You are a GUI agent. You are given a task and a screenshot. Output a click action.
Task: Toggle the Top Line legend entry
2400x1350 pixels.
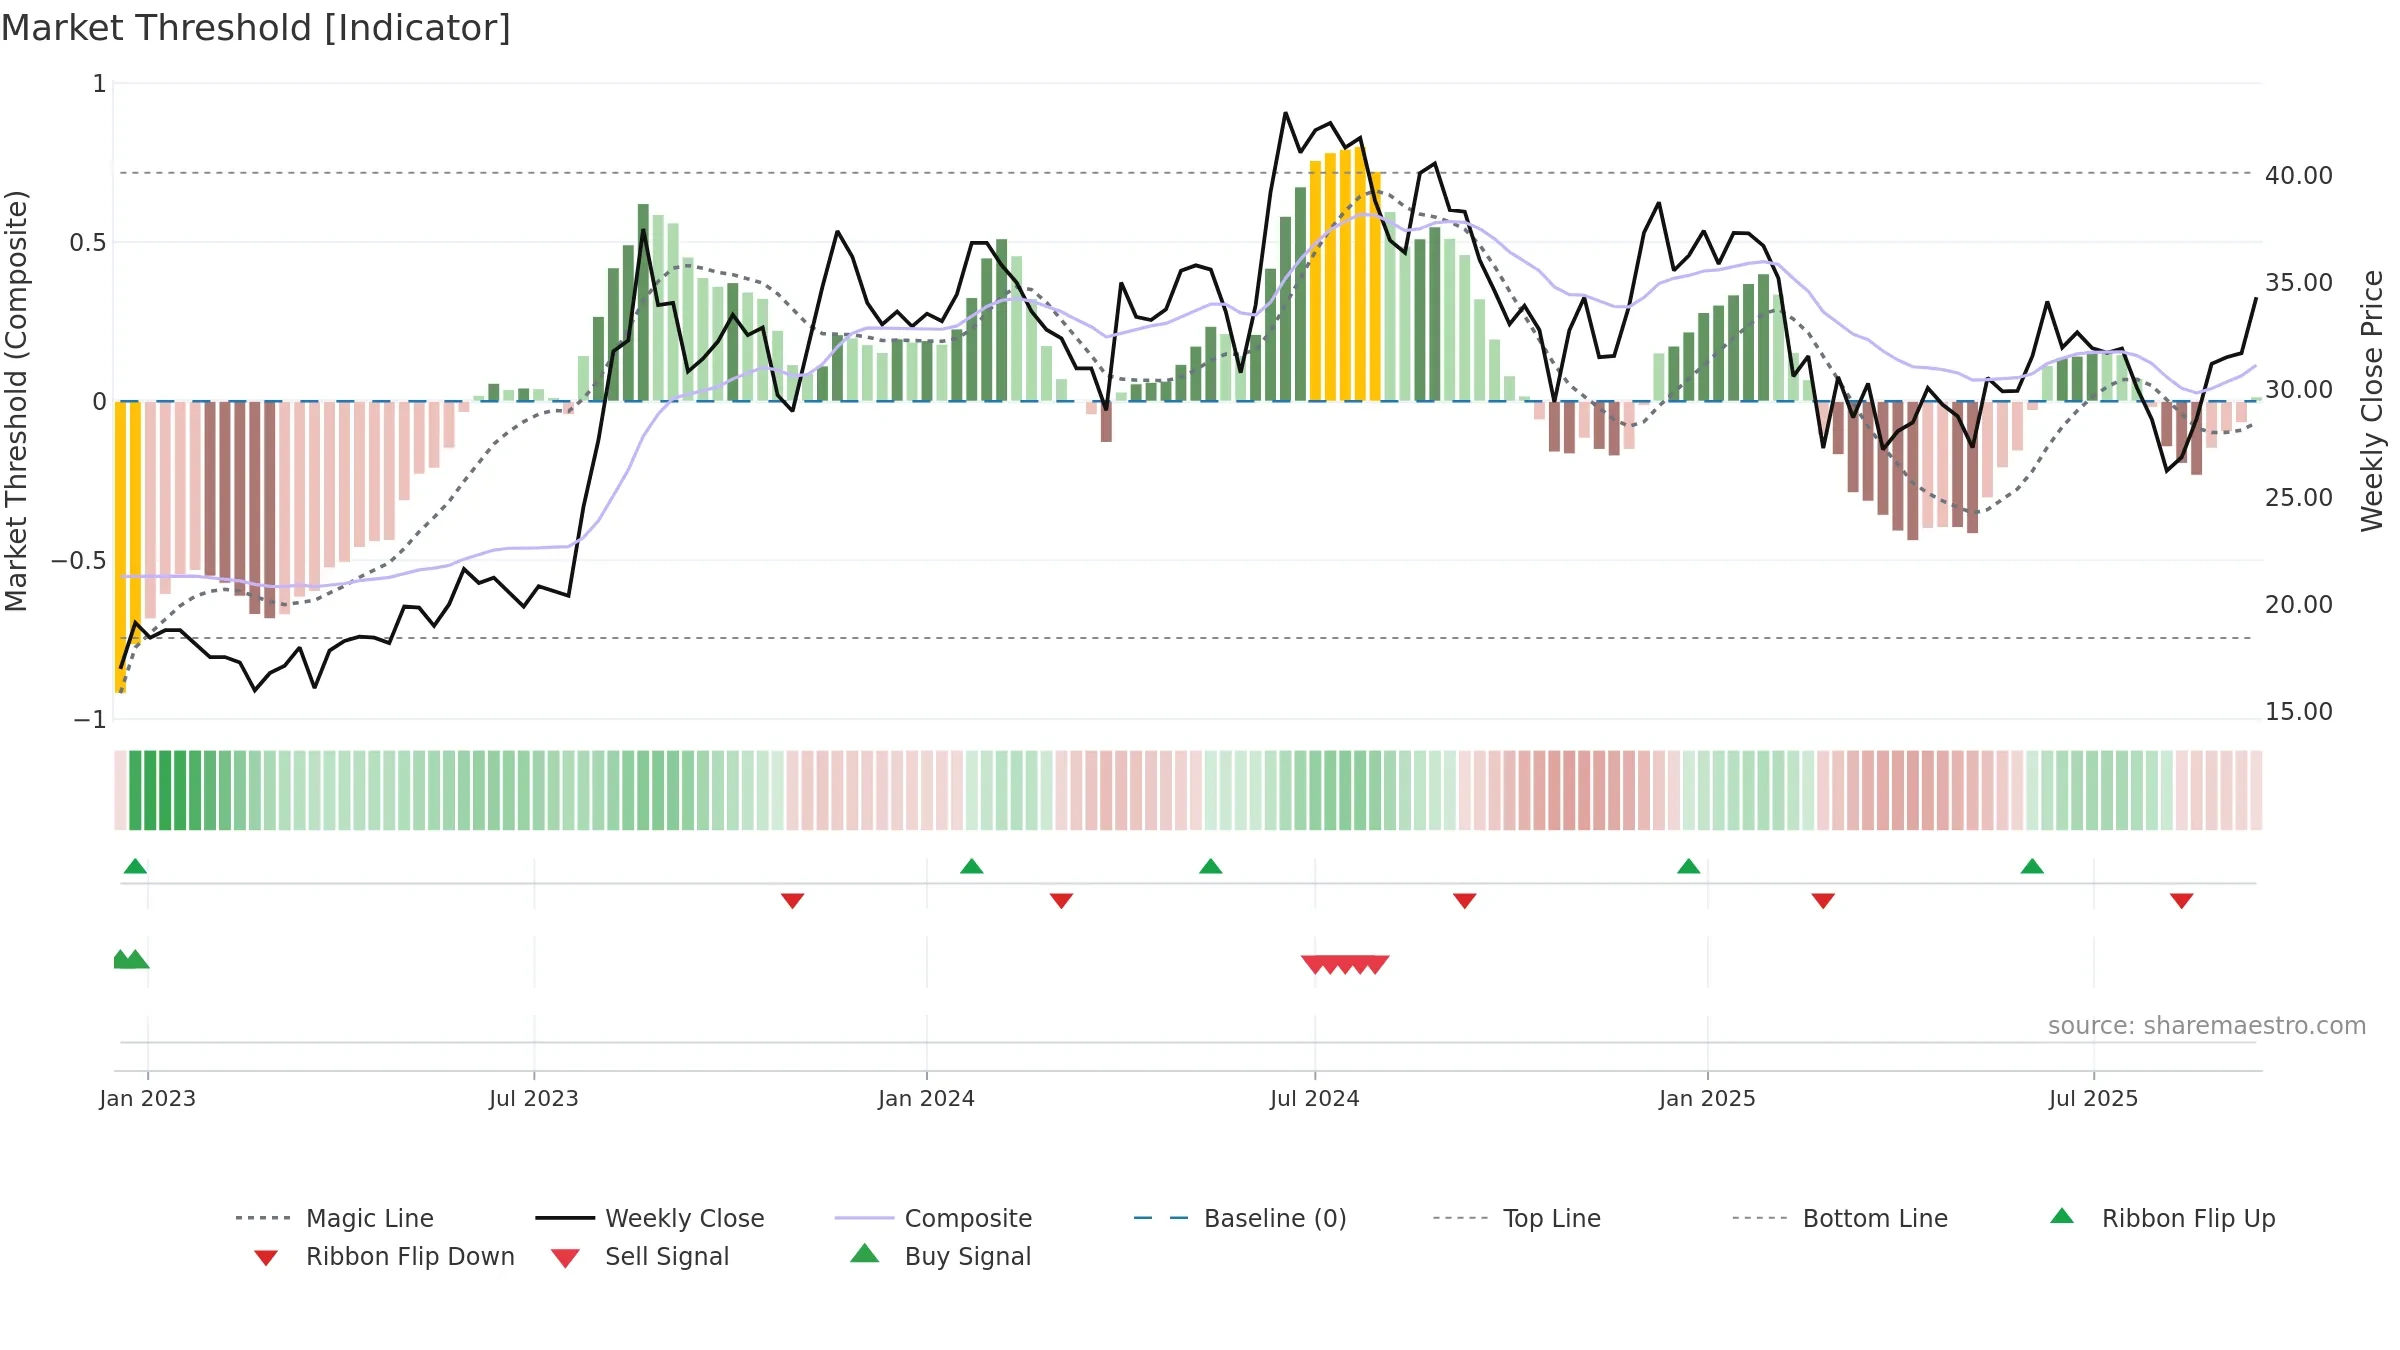click(x=1516, y=1218)
